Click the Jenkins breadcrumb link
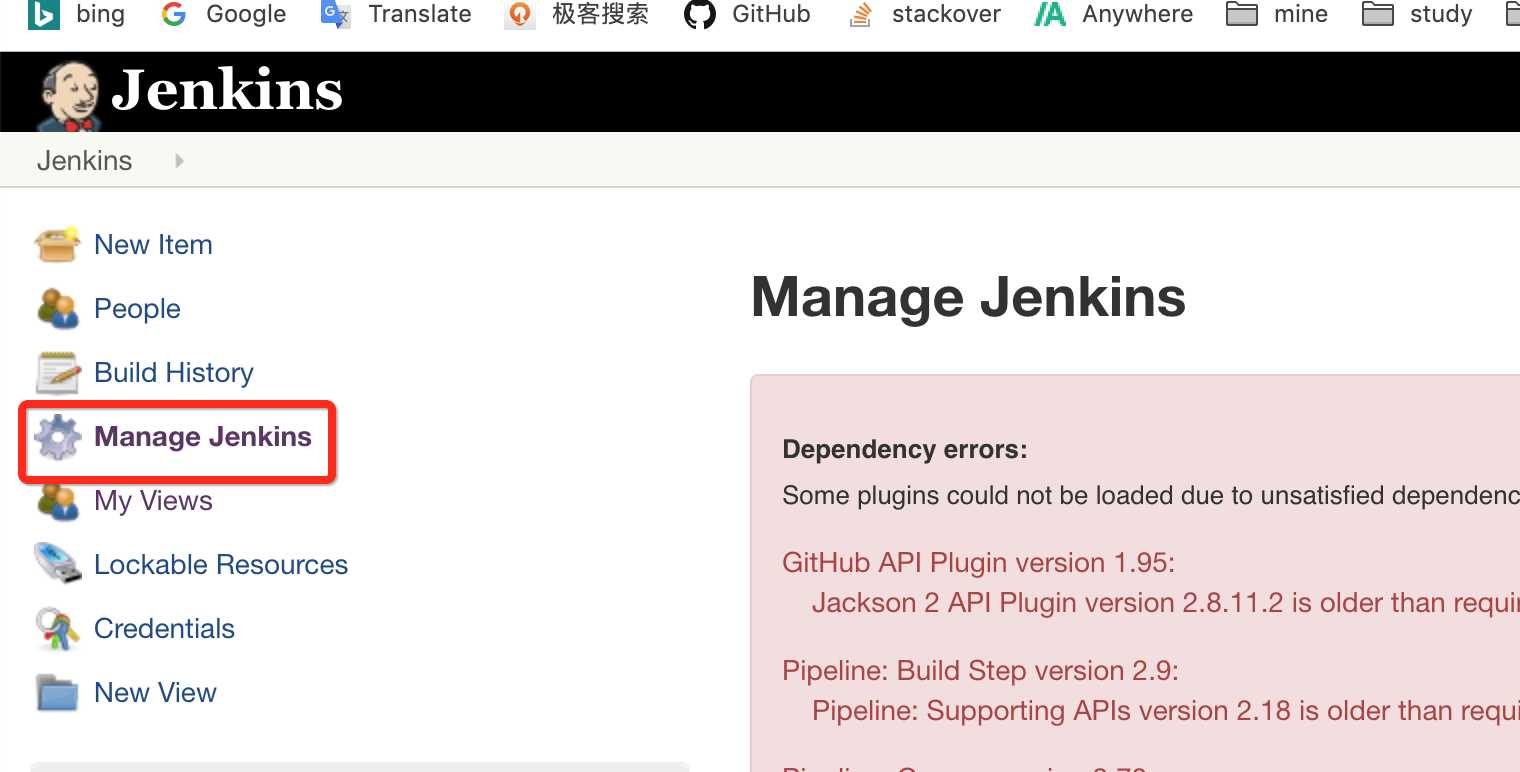 tap(84, 161)
